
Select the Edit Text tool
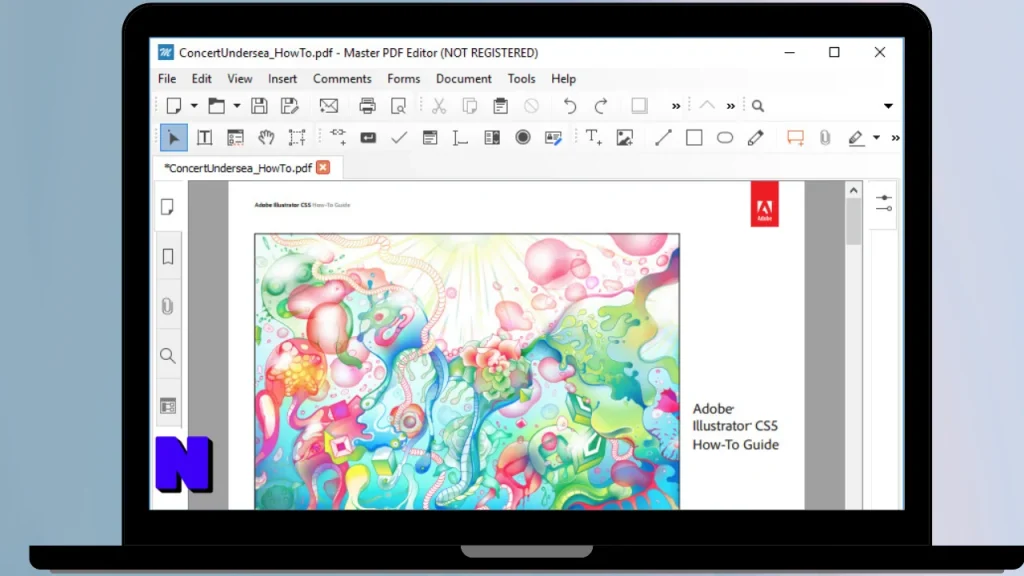pos(204,138)
